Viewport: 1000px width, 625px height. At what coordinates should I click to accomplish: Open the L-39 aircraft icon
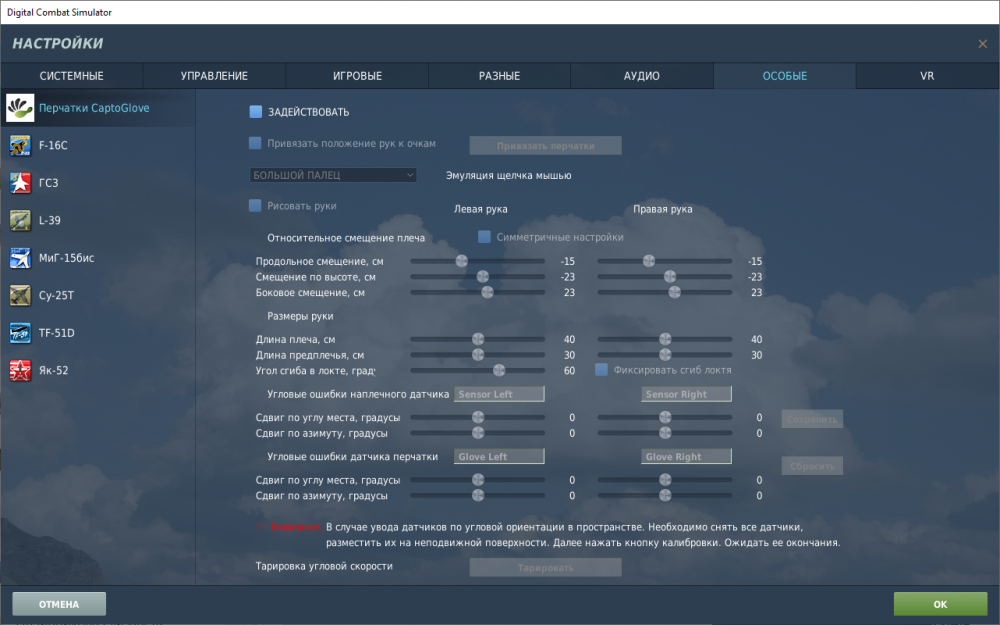click(20, 221)
